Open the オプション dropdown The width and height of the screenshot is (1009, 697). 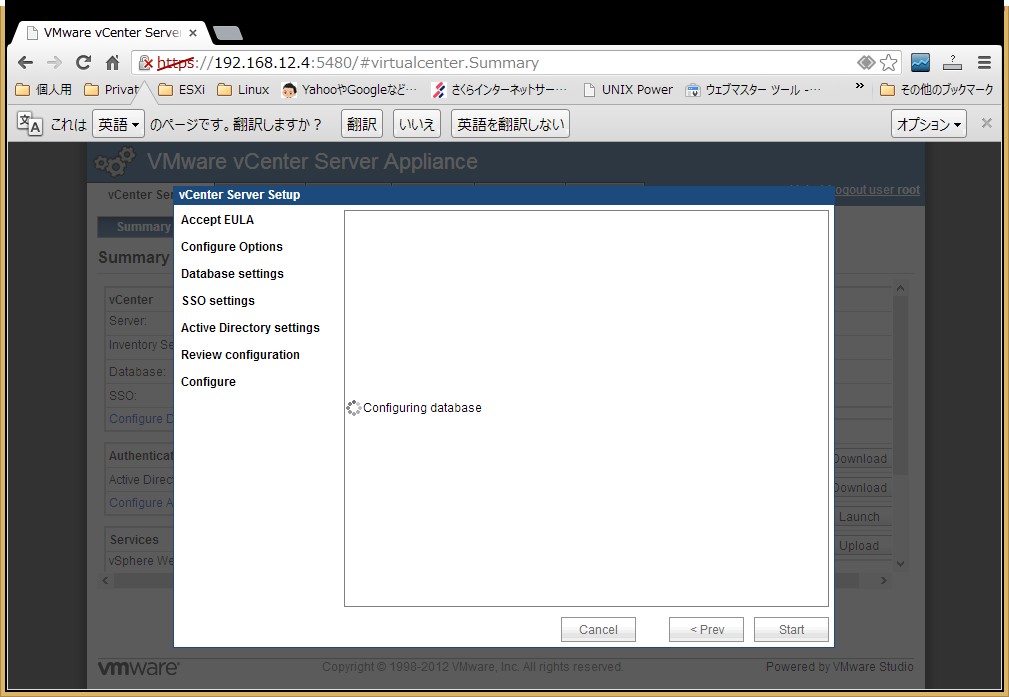point(929,124)
